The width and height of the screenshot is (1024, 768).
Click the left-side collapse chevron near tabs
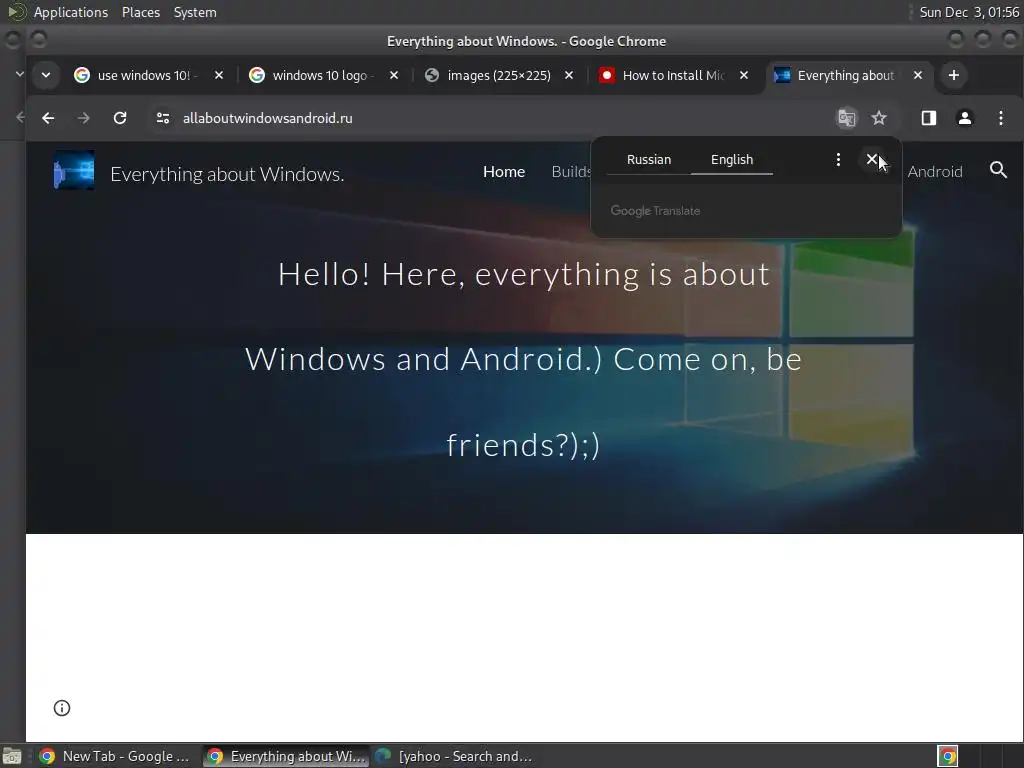pos(19,74)
